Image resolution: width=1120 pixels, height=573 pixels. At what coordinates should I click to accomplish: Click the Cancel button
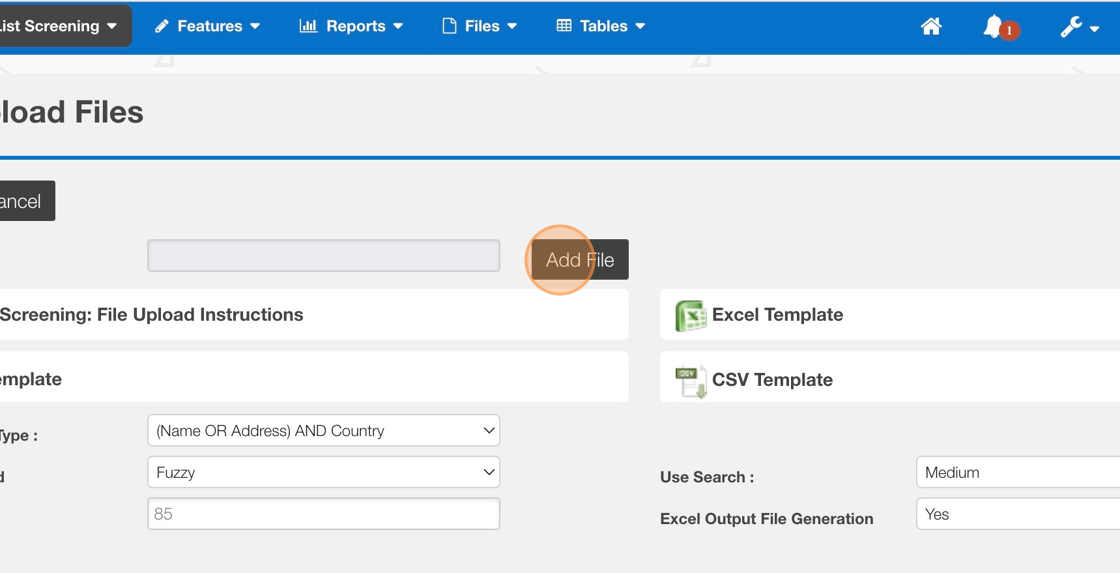click(22, 201)
